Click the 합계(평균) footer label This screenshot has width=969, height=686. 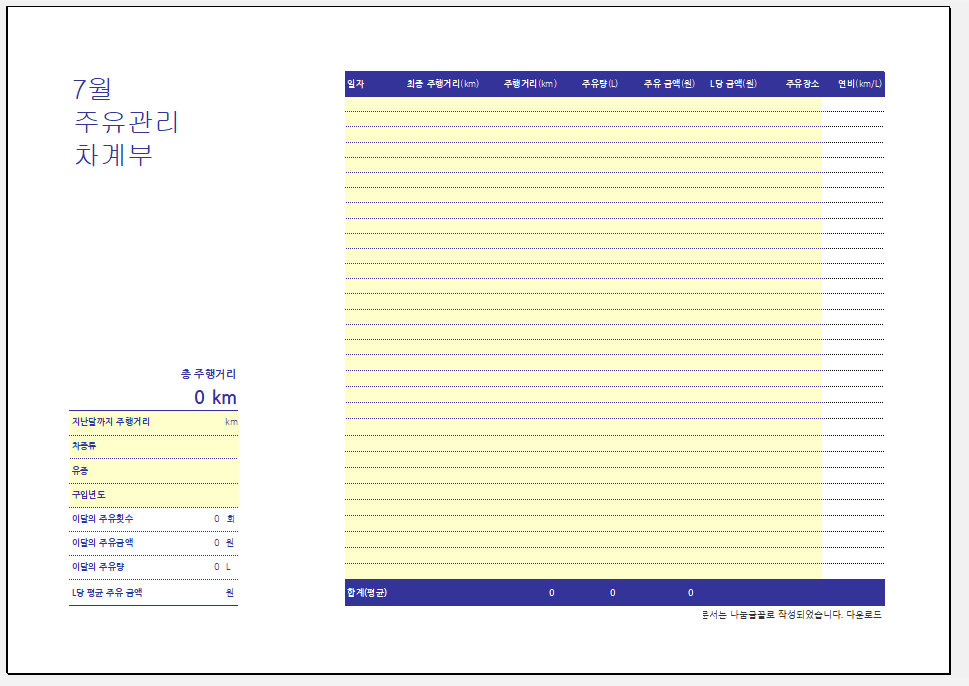tap(367, 593)
